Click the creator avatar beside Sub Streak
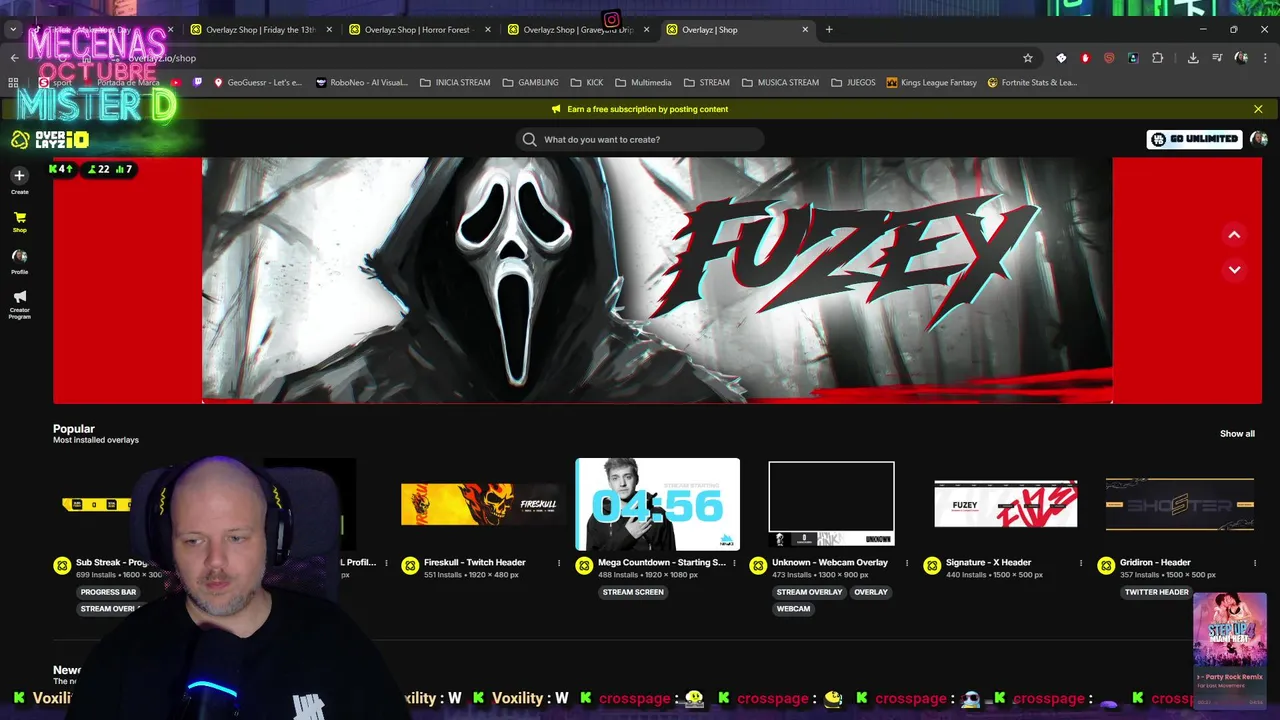This screenshot has width=1280, height=720. (x=62, y=566)
